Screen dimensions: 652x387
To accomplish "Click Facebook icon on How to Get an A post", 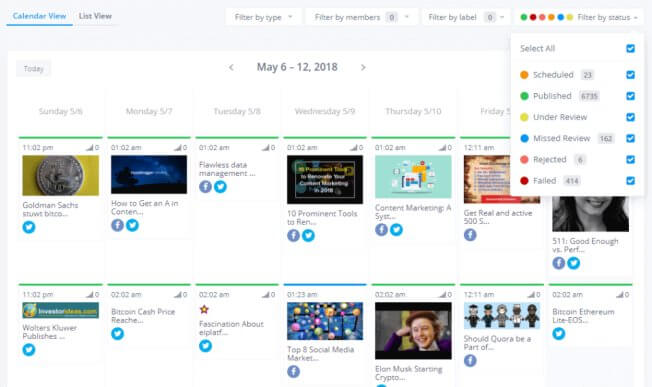I will click(x=117, y=225).
